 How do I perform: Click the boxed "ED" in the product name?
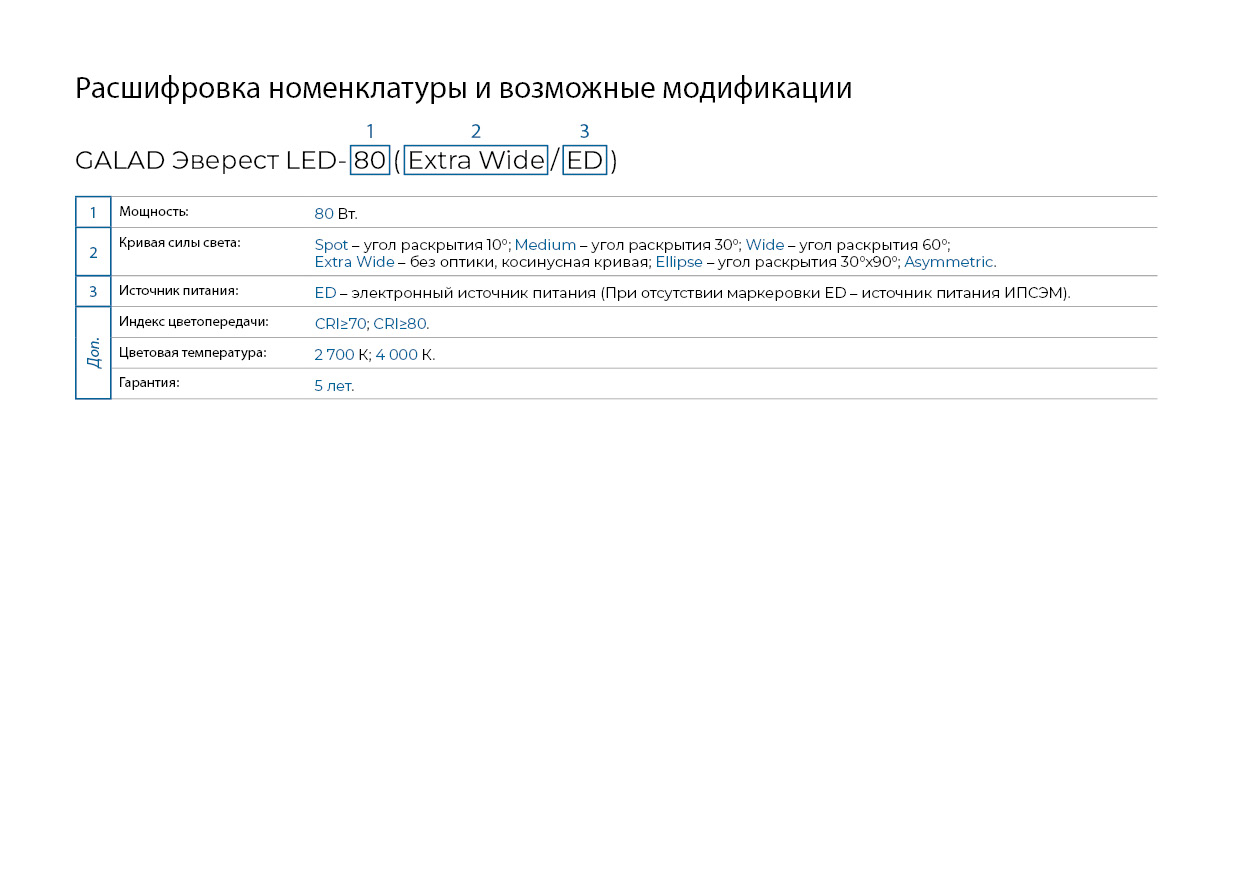pyautogui.click(x=585, y=160)
